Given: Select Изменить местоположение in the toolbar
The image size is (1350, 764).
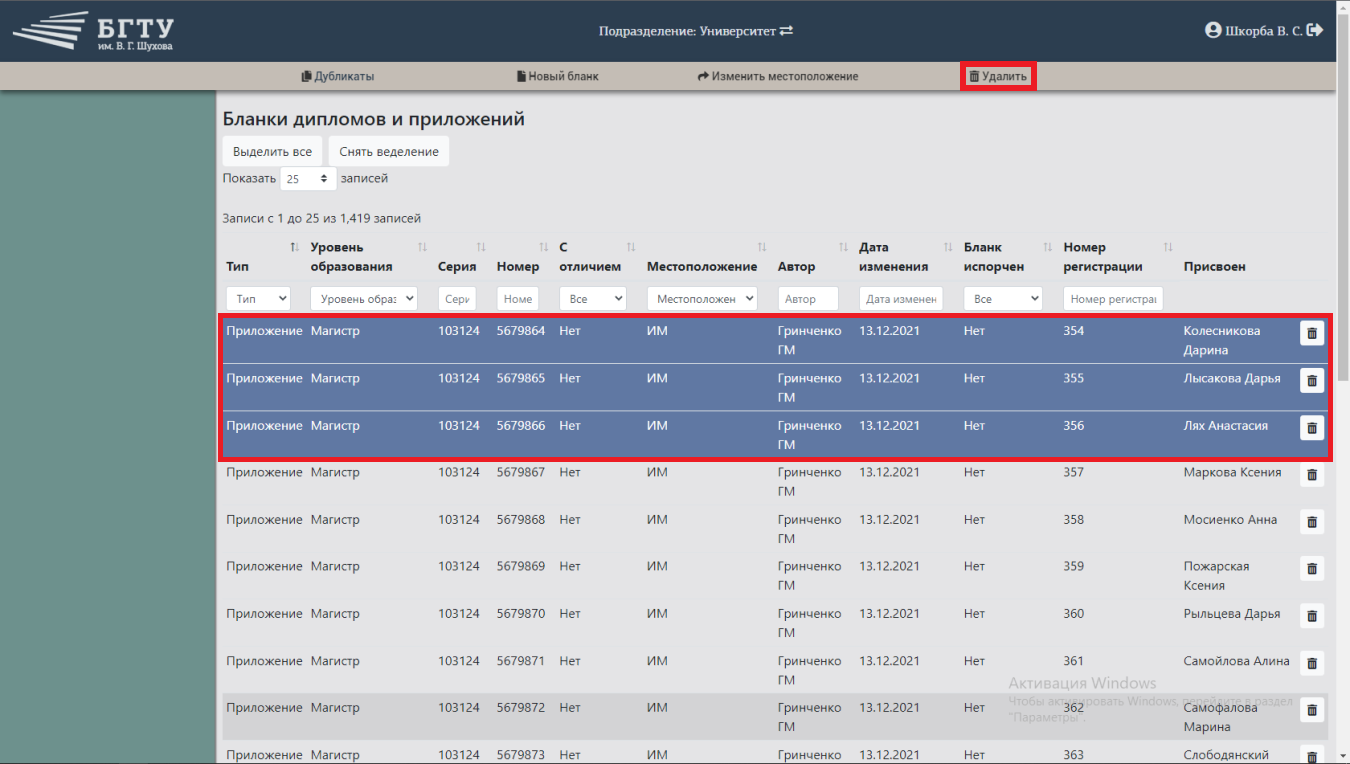Looking at the screenshot, I should 778,76.
